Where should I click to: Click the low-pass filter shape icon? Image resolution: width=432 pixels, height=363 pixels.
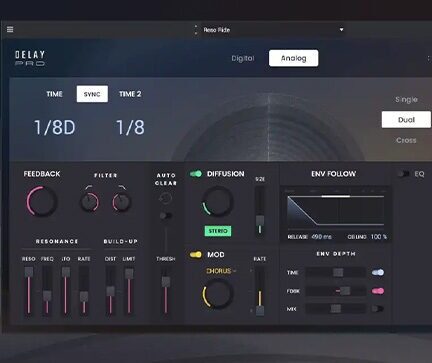122,187
